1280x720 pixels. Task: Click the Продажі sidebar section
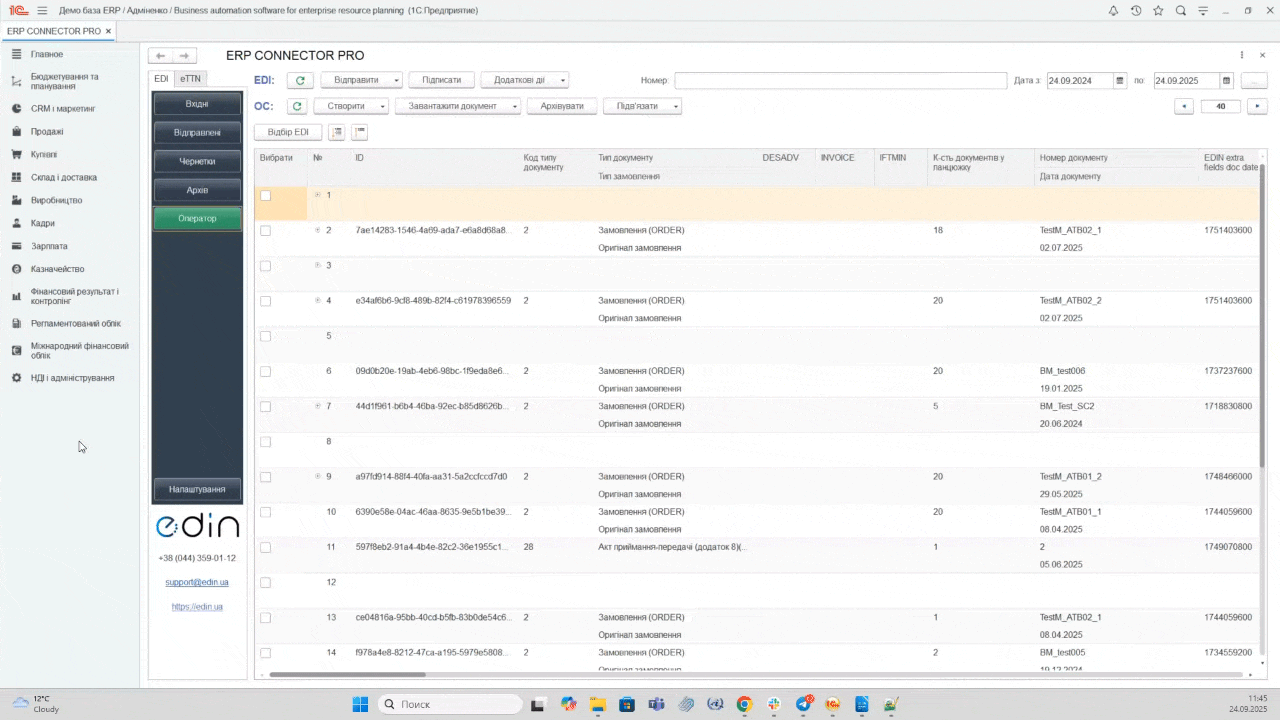pyautogui.click(x=47, y=131)
